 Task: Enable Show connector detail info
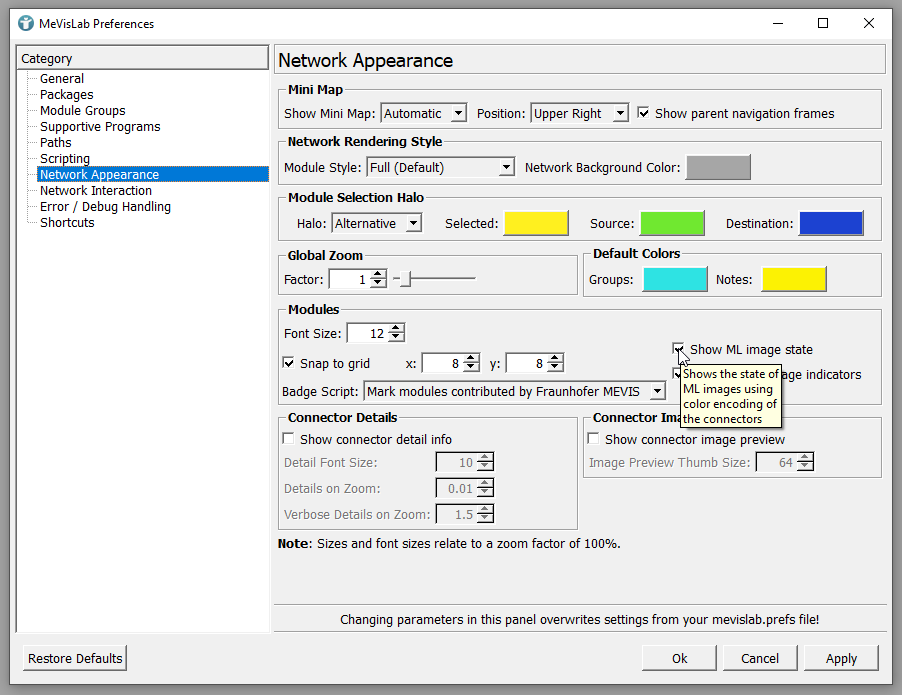289,440
